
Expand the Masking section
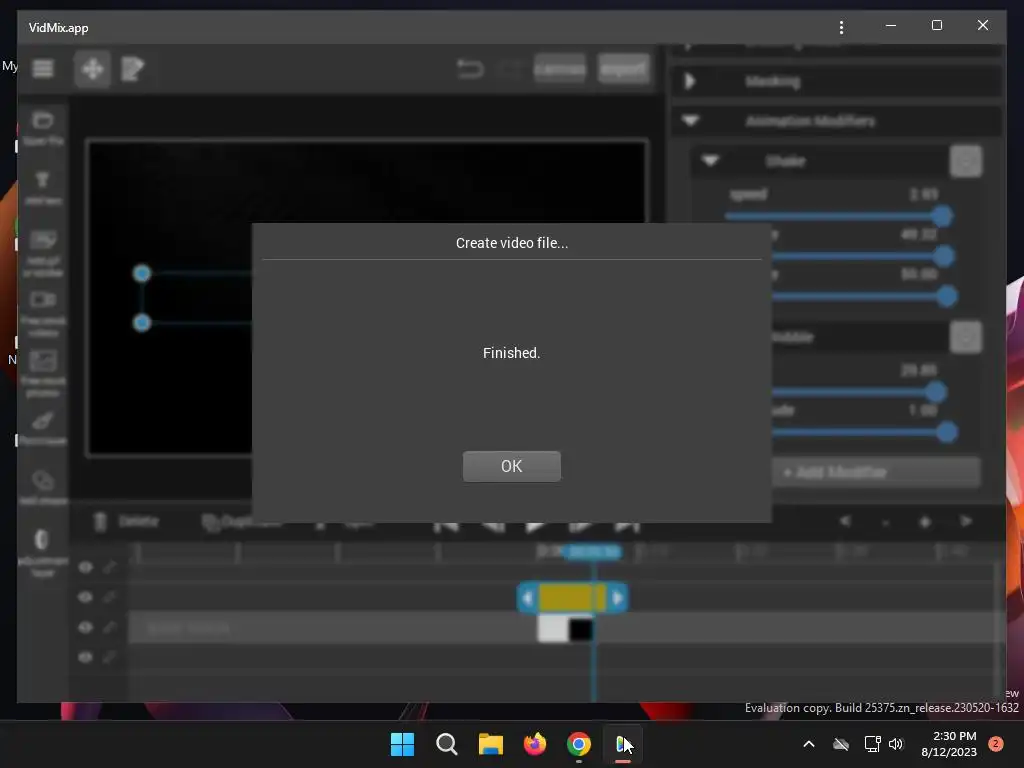tap(690, 81)
